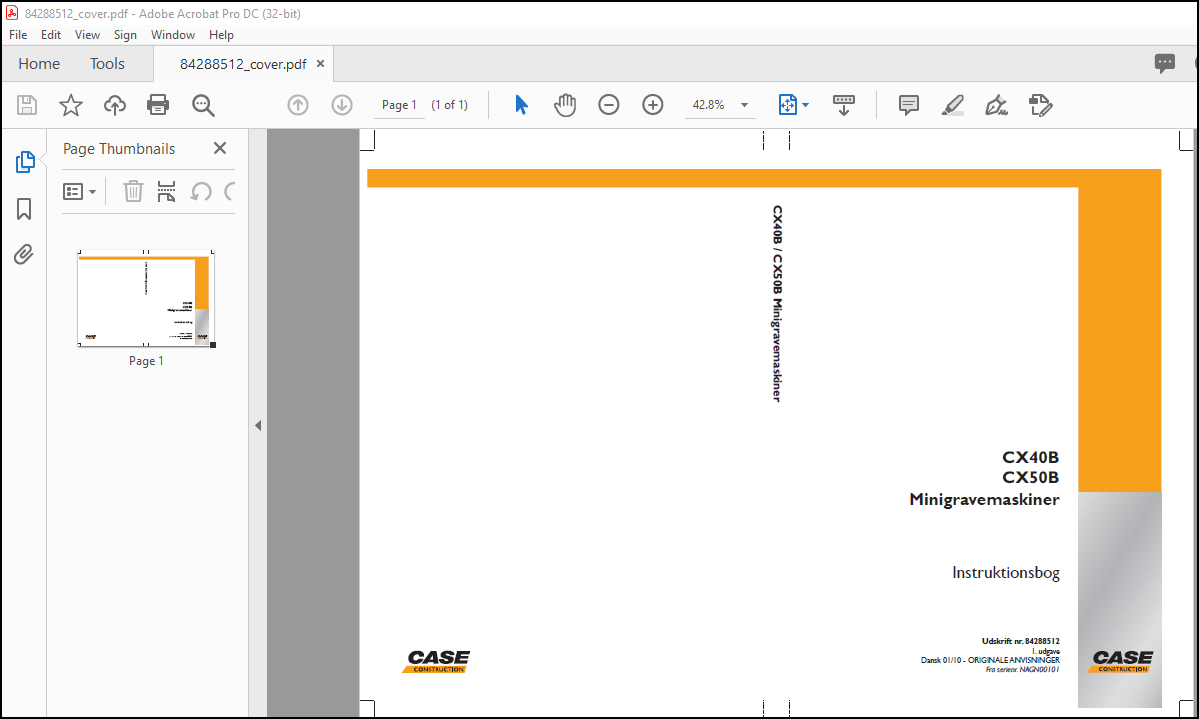This screenshot has width=1199, height=719.
Task: Open the Page Thumbnails sidebar icon
Action: 24,162
